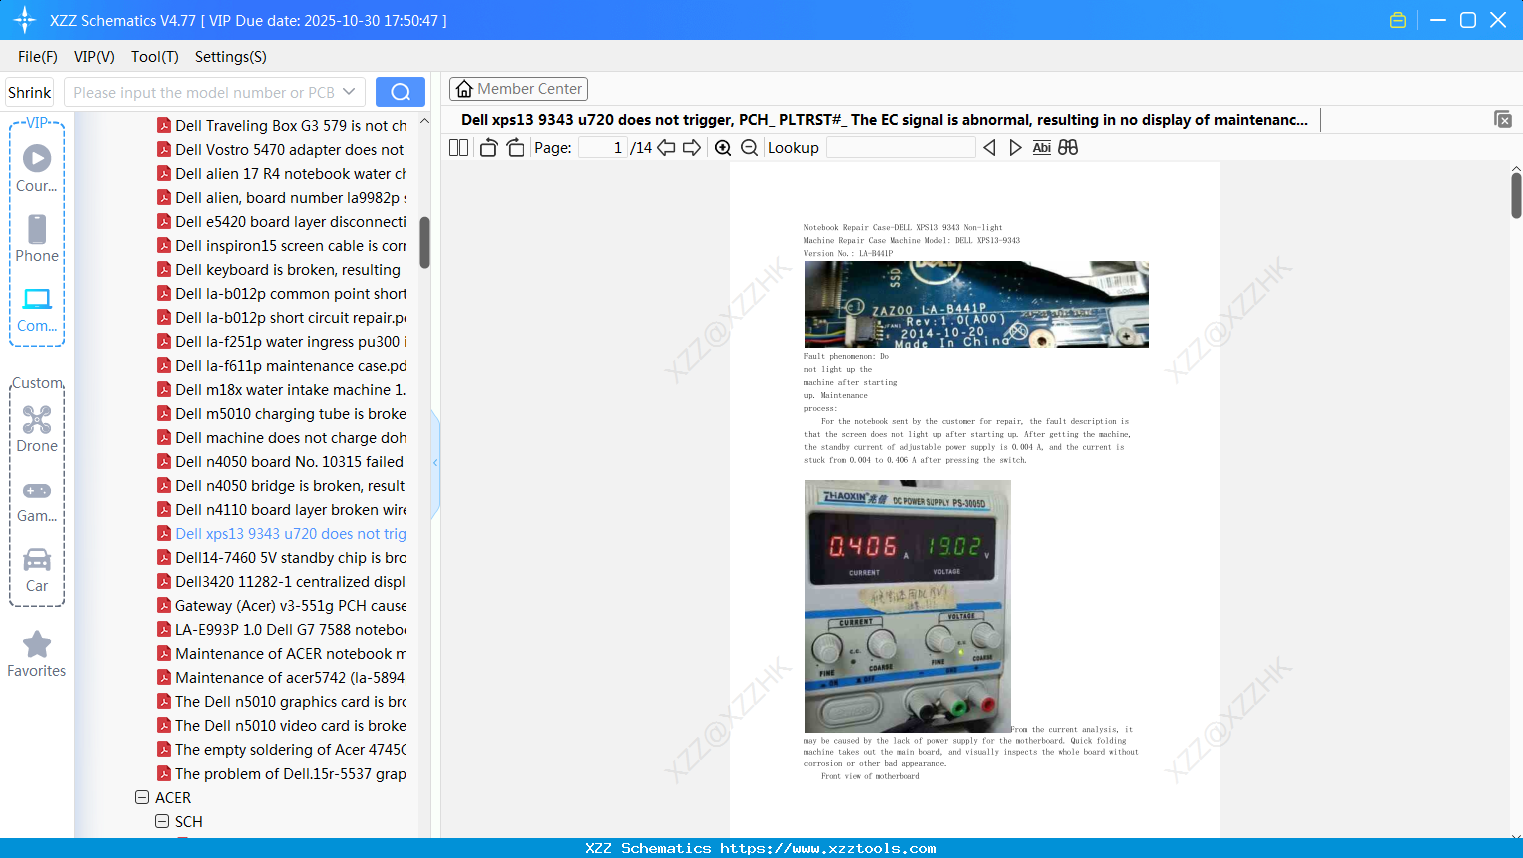Select the Dell xps13 9343 document tab

tap(885, 120)
